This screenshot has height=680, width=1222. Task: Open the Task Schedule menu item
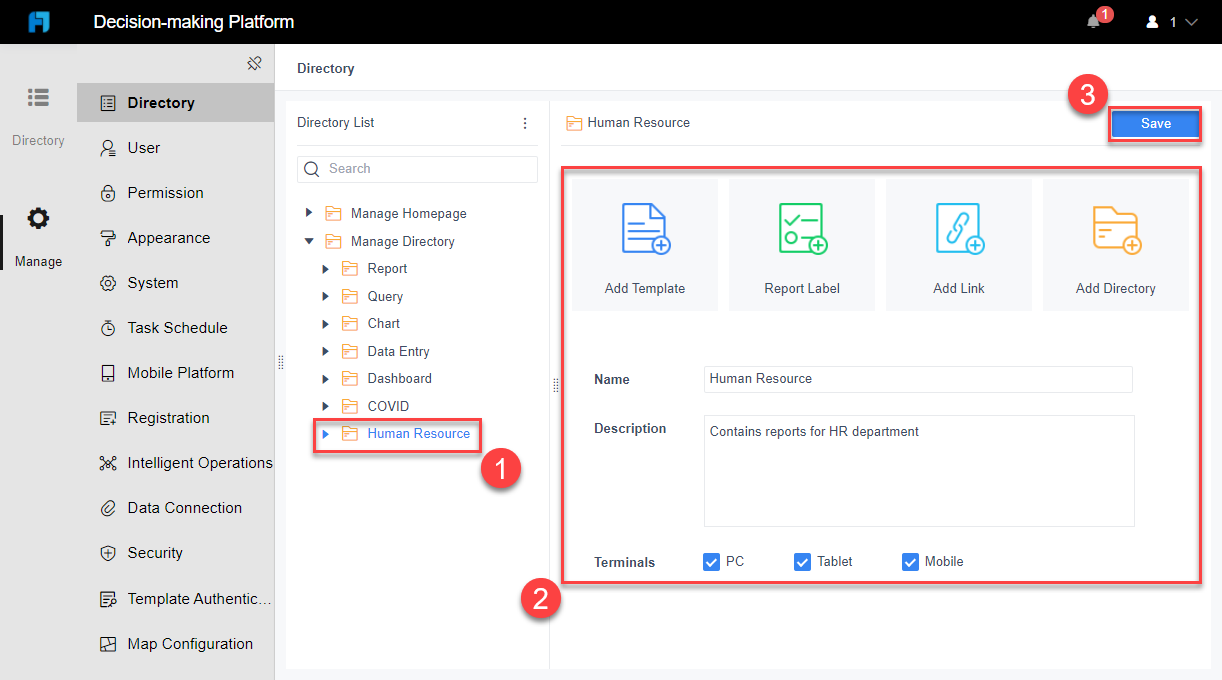click(173, 327)
